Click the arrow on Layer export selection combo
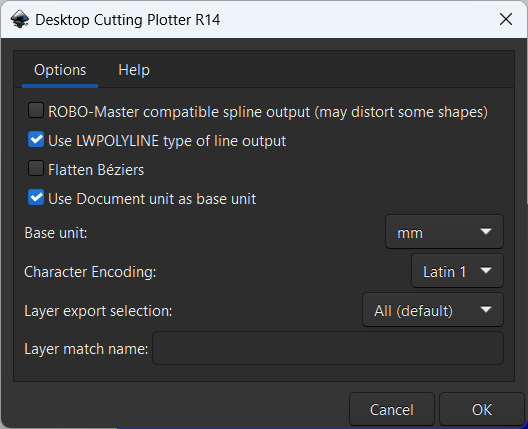528x429 pixels. click(486, 309)
